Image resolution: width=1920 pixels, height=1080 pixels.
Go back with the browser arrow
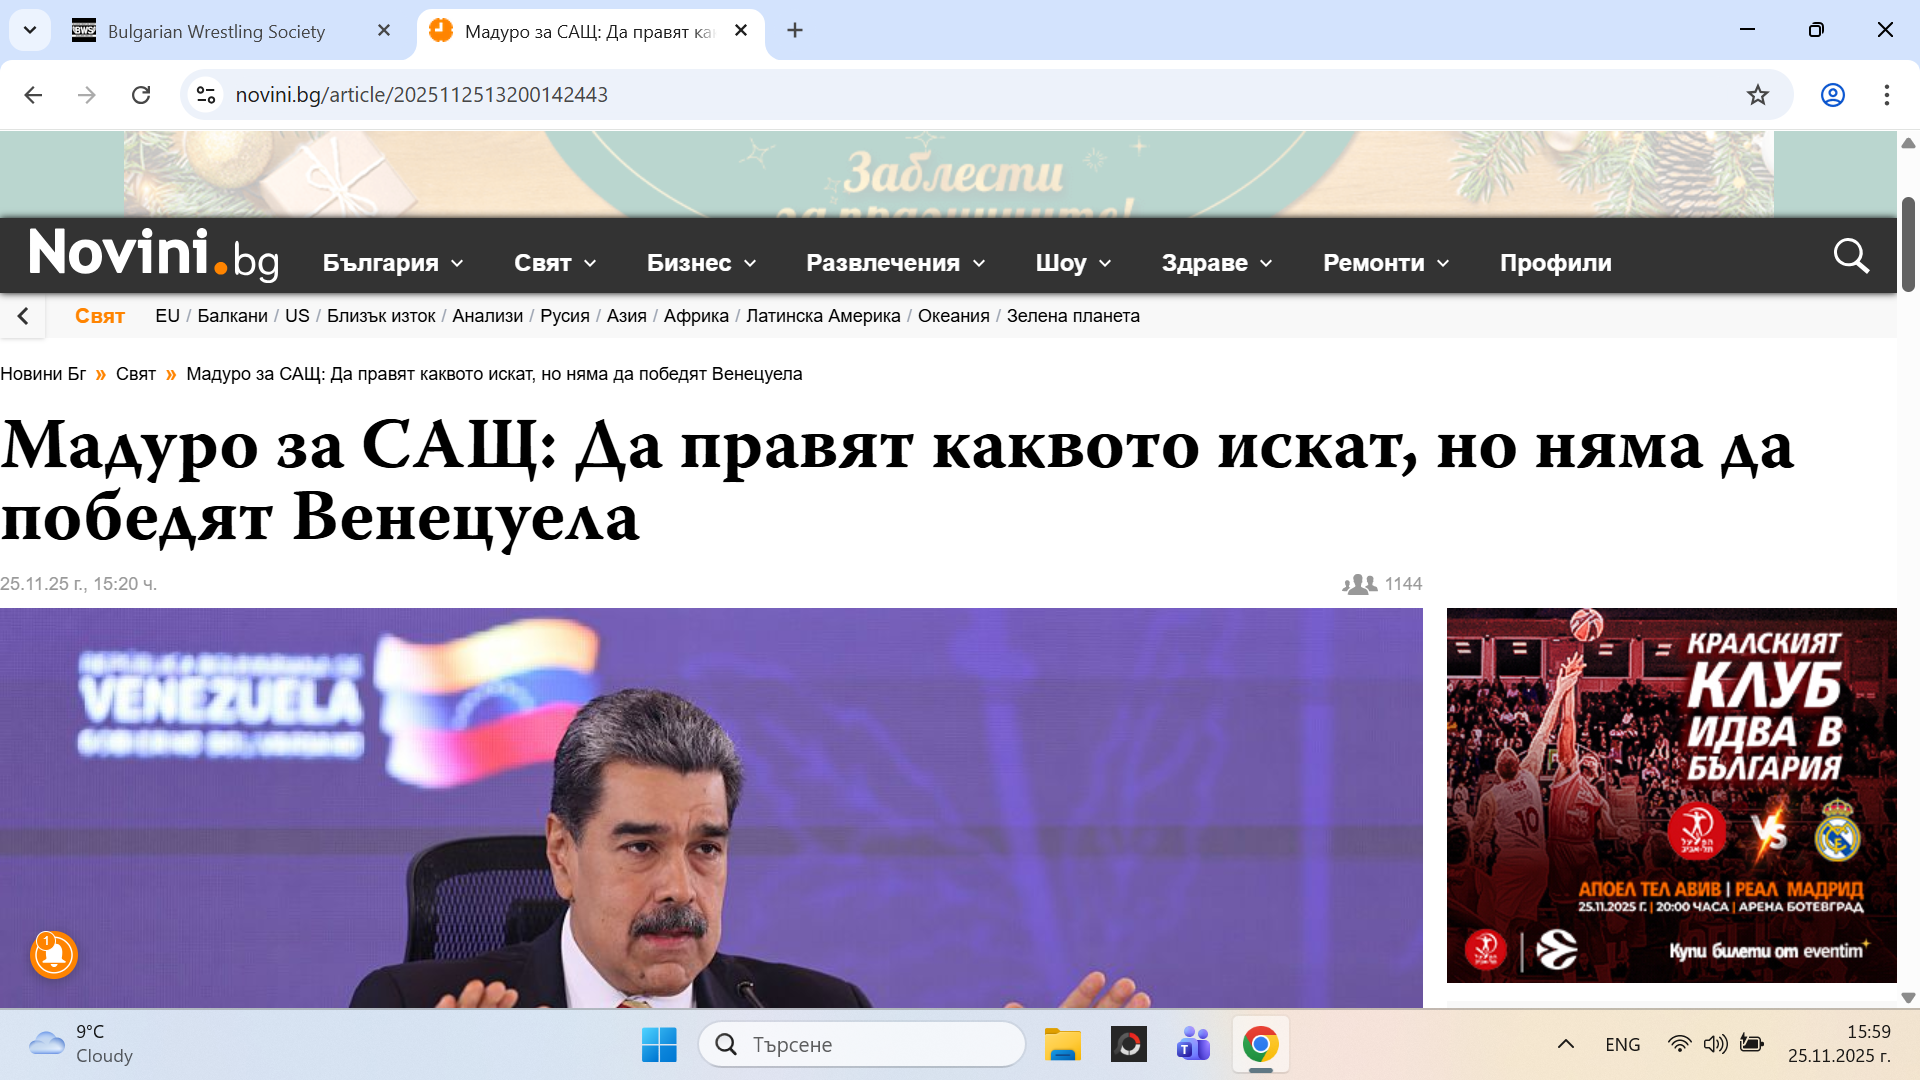pos(33,95)
